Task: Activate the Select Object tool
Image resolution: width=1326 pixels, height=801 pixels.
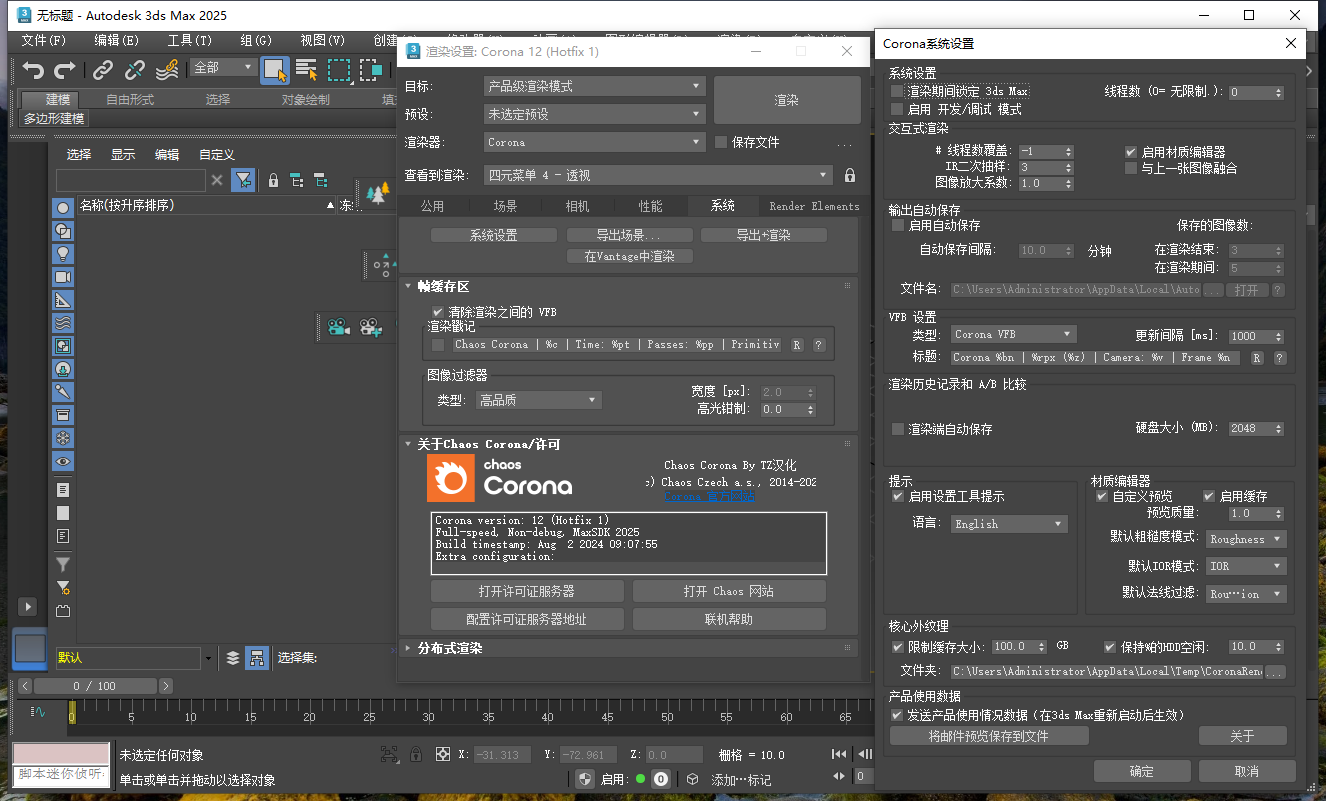Action: click(274, 69)
